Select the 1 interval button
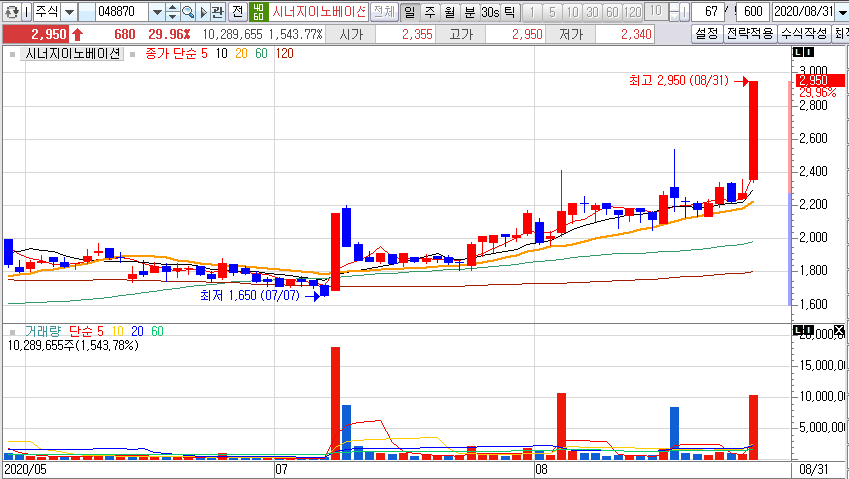The image size is (849, 479). point(532,11)
